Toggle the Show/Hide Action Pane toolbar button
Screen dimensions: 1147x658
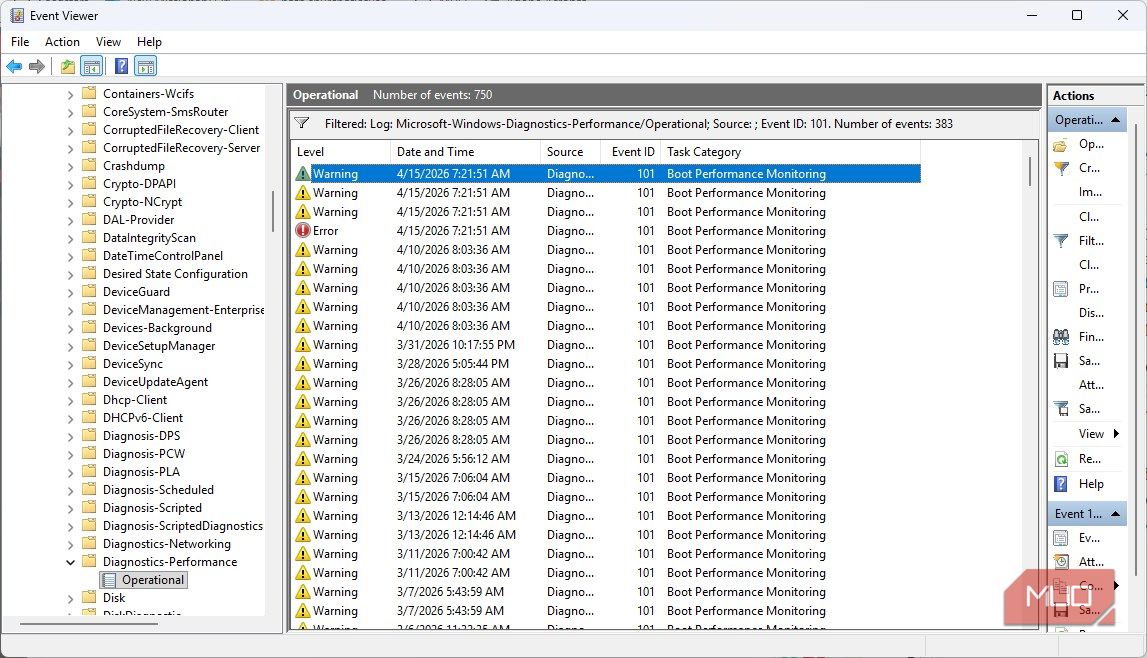click(146, 67)
